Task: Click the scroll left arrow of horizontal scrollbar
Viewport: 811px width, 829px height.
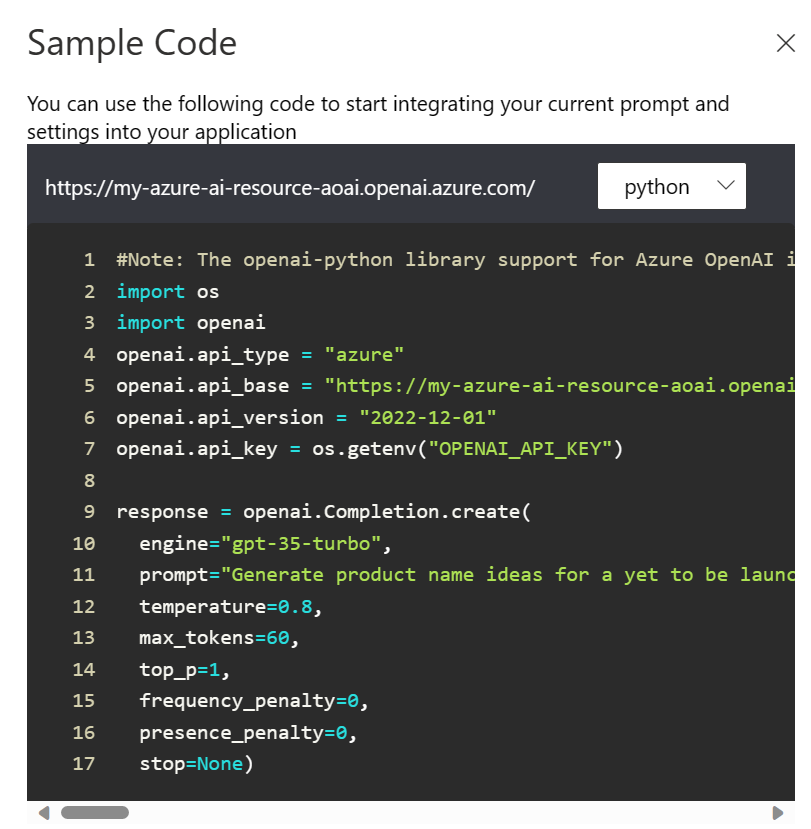Action: point(44,813)
